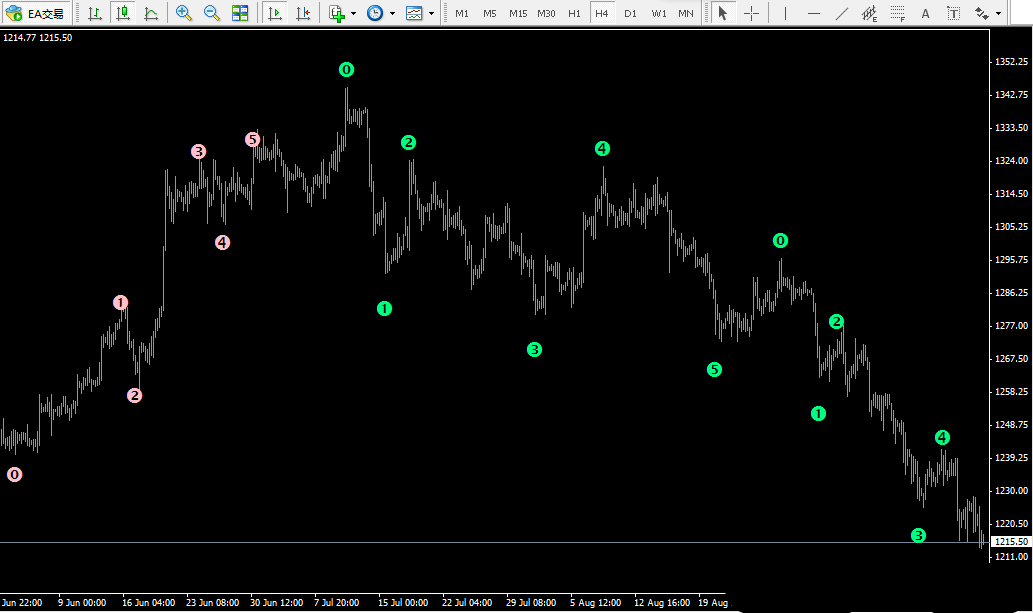The width and height of the screenshot is (1033, 613).
Task: Click the green wave marker 5
Action: coord(714,370)
